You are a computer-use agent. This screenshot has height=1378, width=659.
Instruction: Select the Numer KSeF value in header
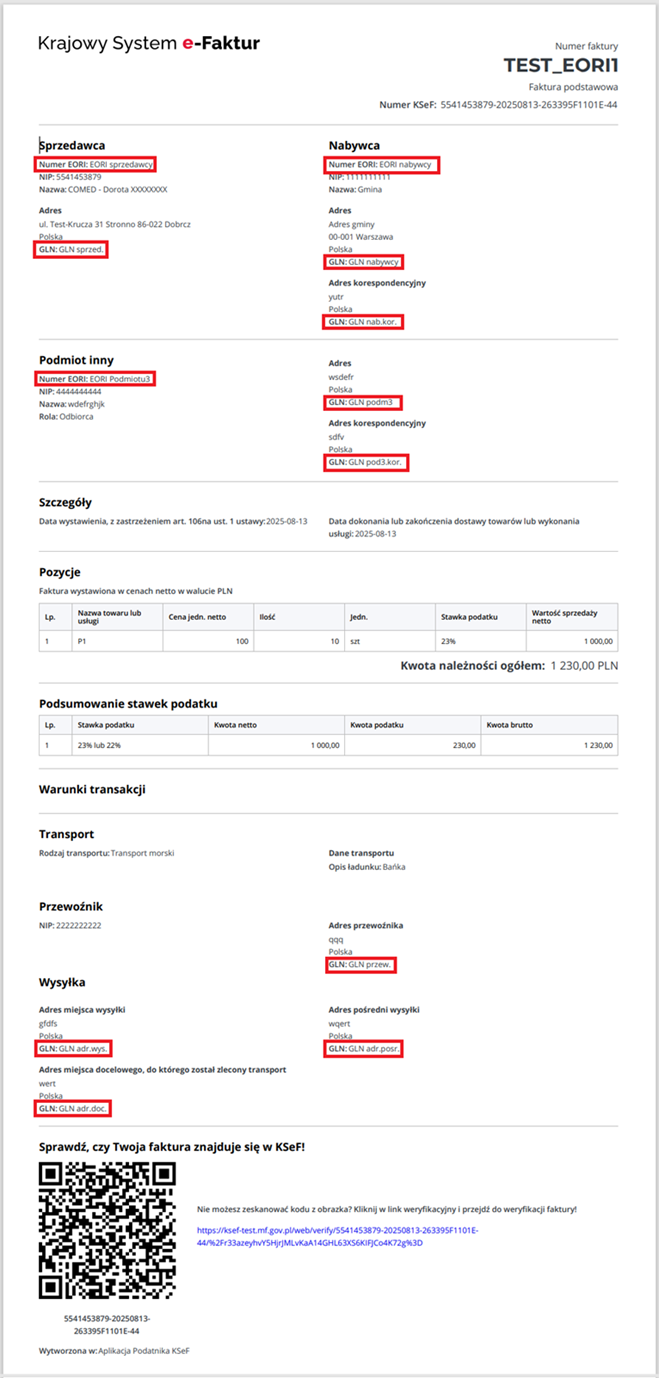(x=528, y=105)
